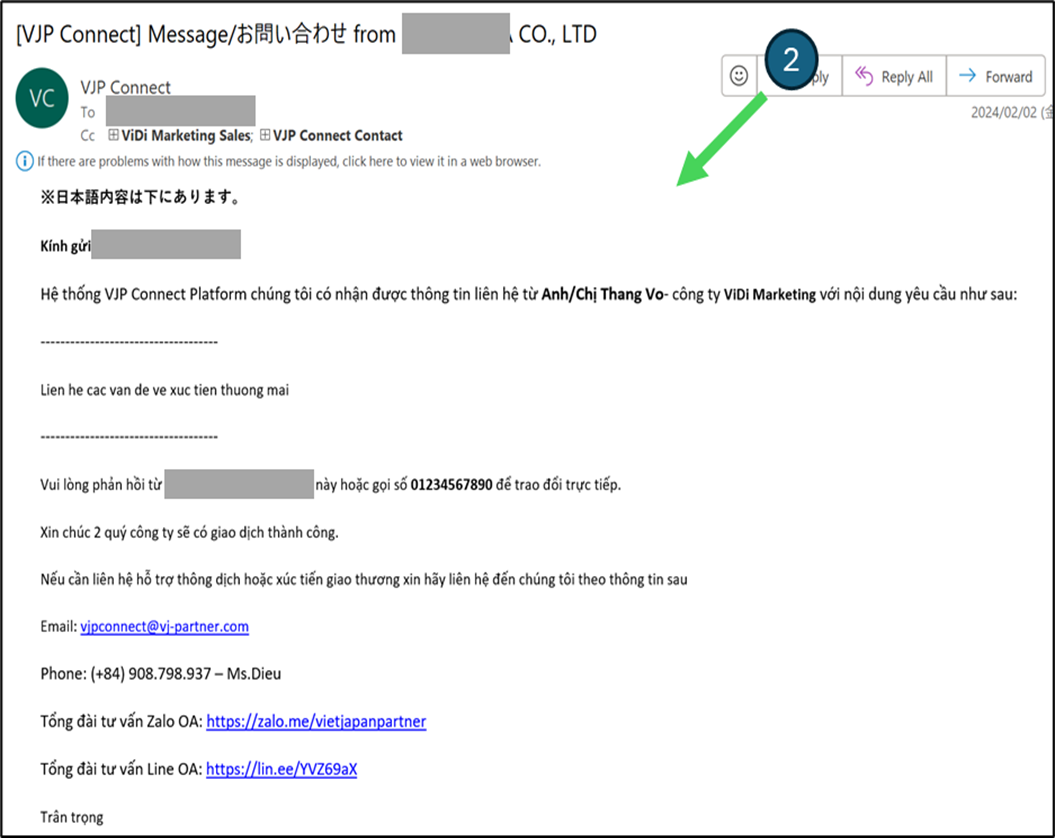Click the bold phone number 01234567890
The height and width of the screenshot is (840, 1059).
click(x=451, y=485)
